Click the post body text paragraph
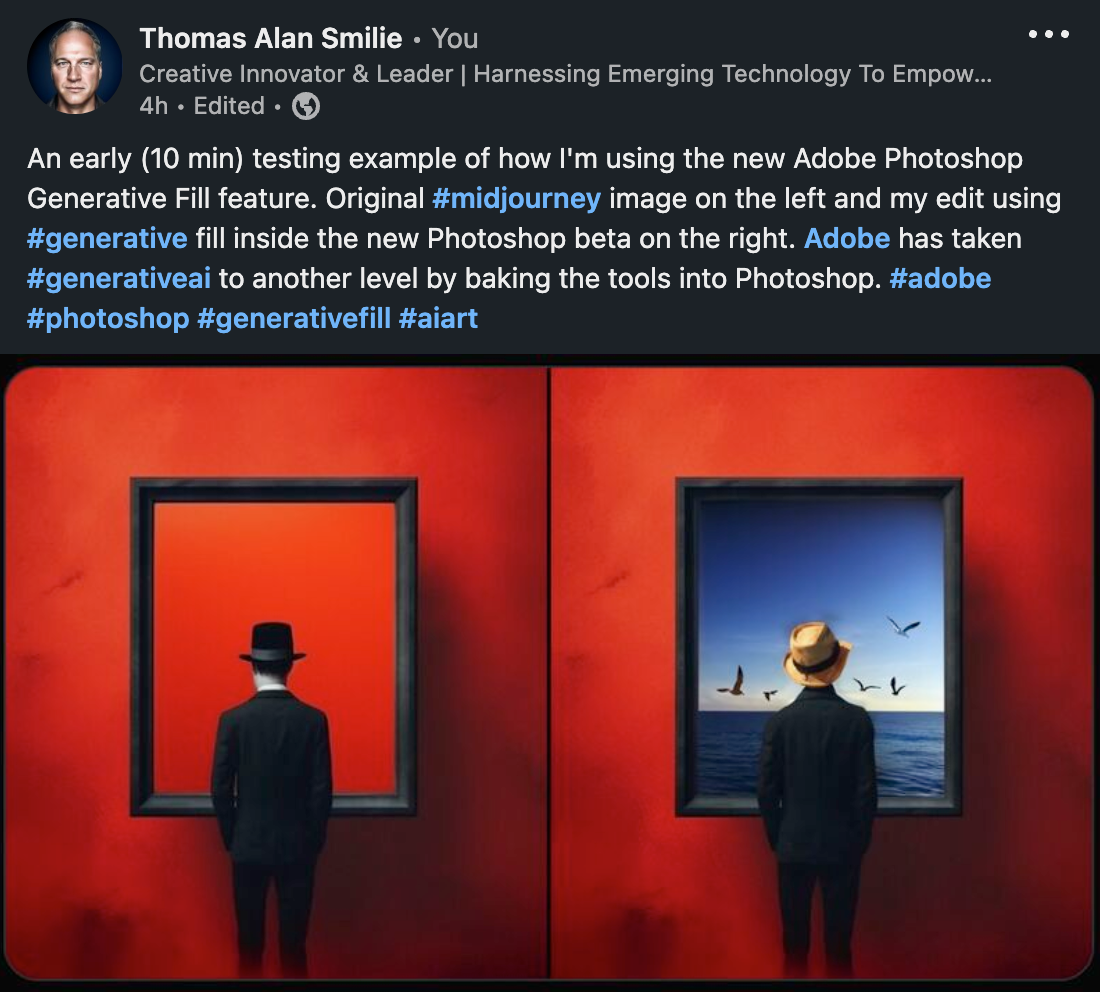This screenshot has width=1100, height=992. 544,239
